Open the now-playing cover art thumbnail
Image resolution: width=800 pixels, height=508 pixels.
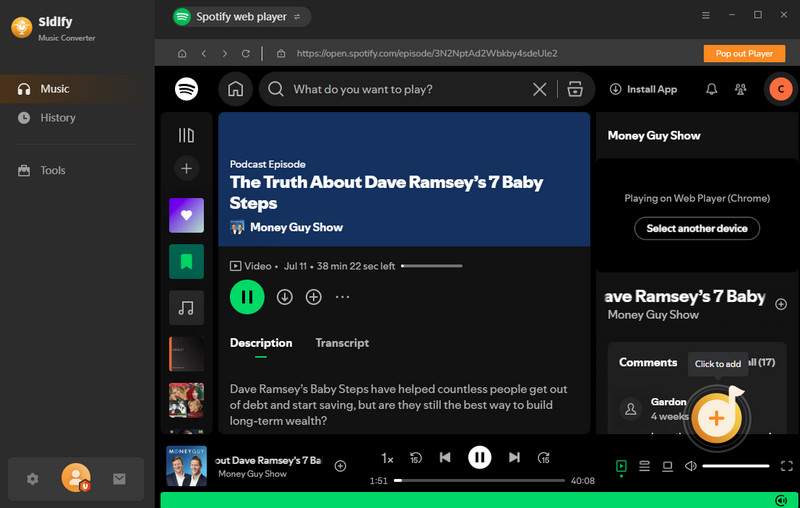186,466
